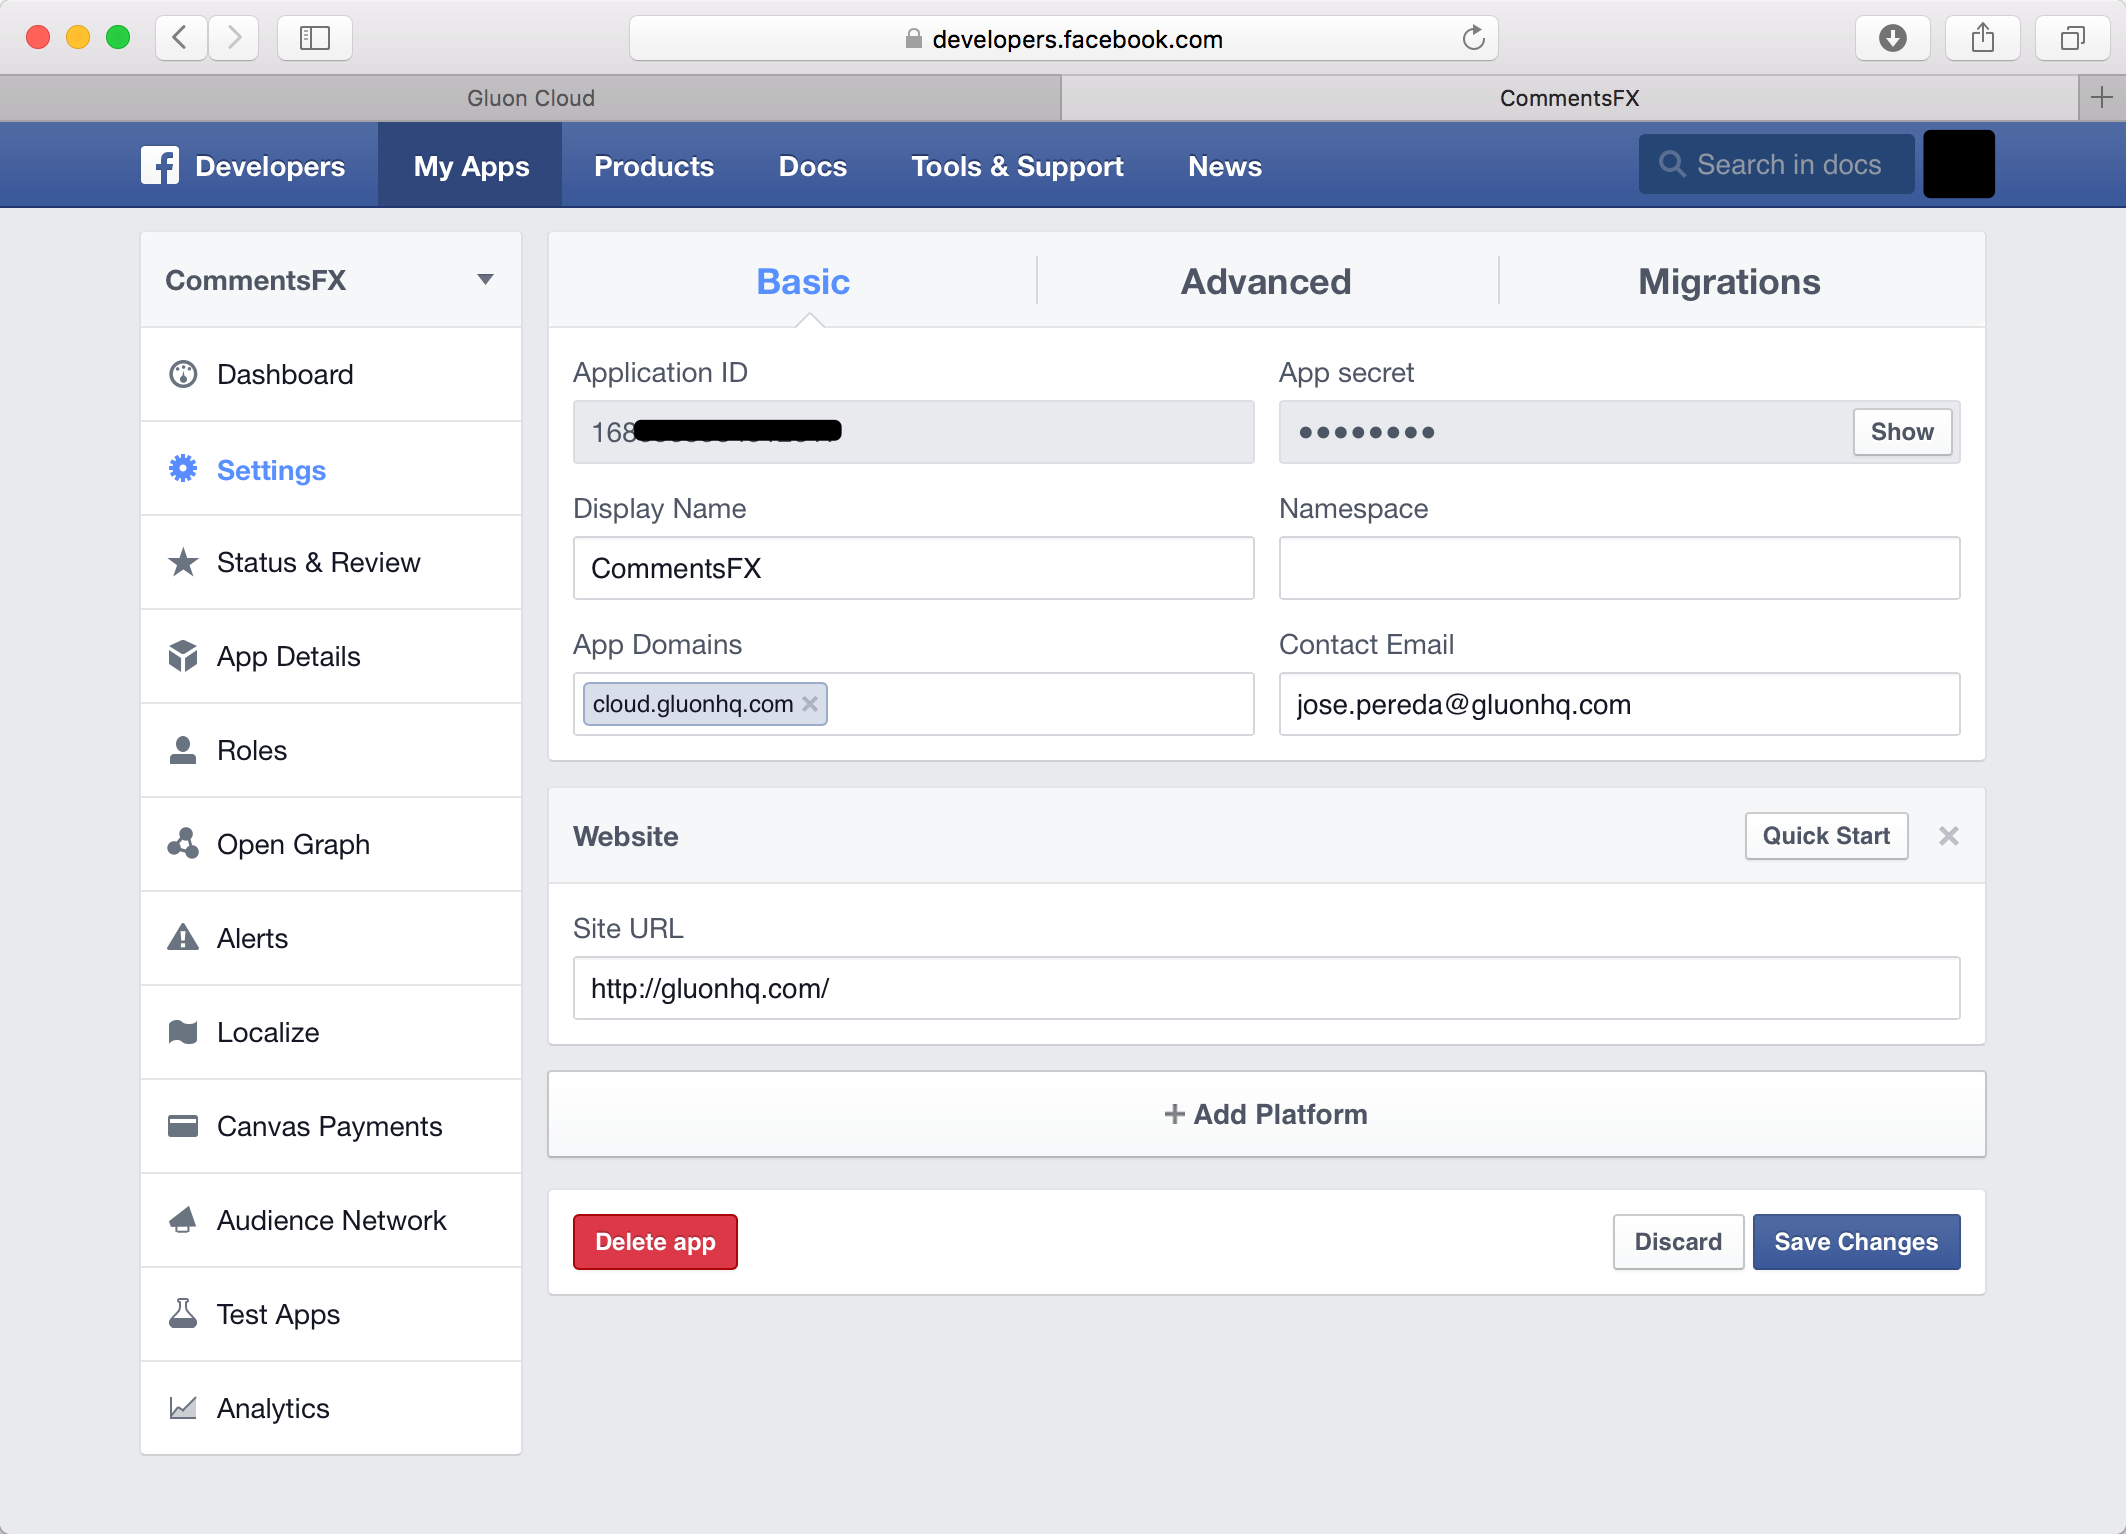Click the blacked-out profile avatar
This screenshot has width=2126, height=1534.
1958,164
